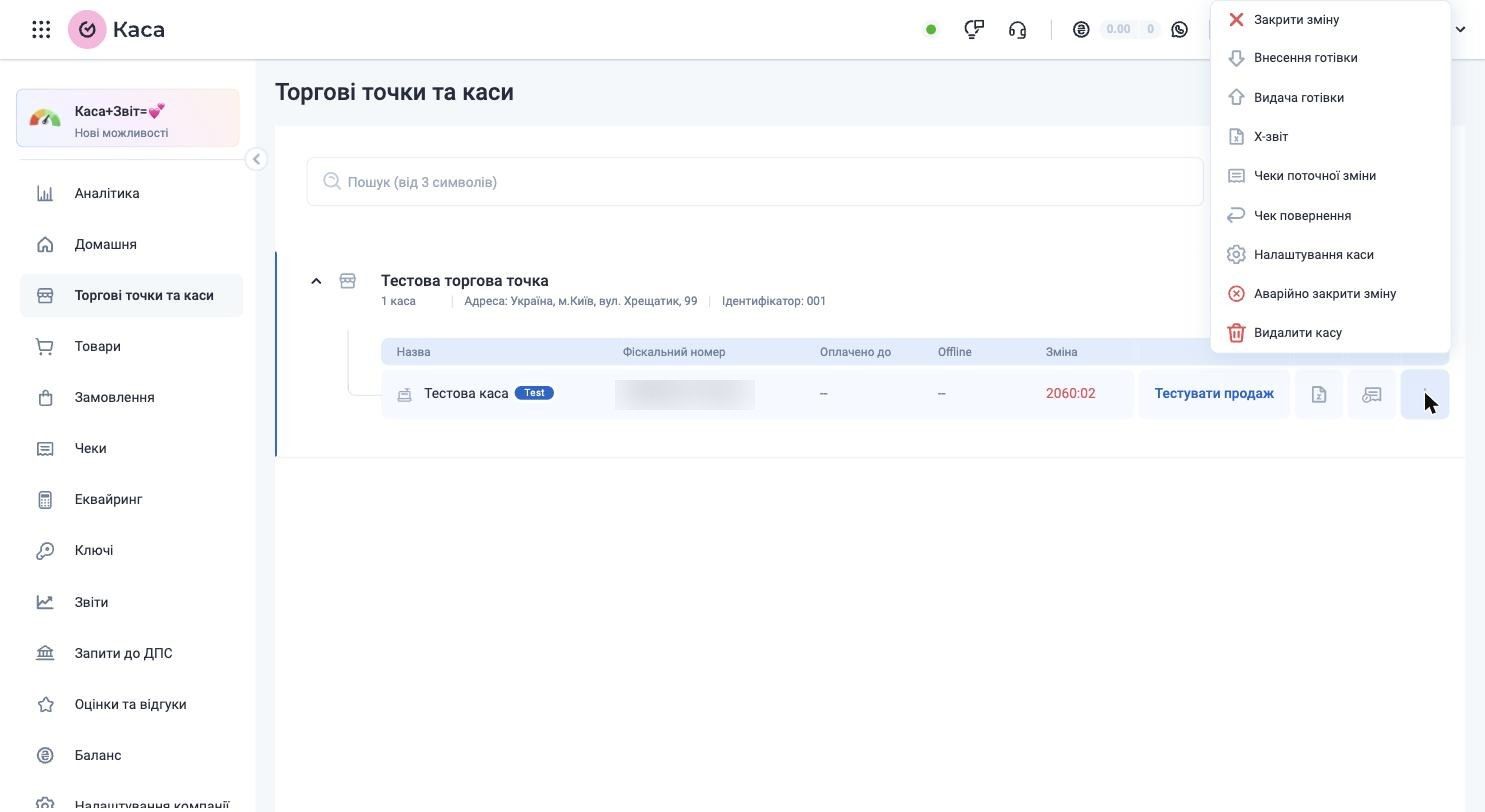
Task: Click the shift value 2060:02
Action: [x=1071, y=393]
